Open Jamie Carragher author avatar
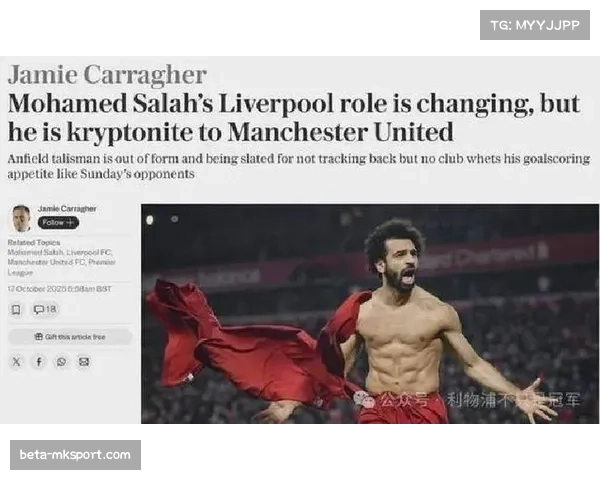600x480 pixels. [x=21, y=219]
